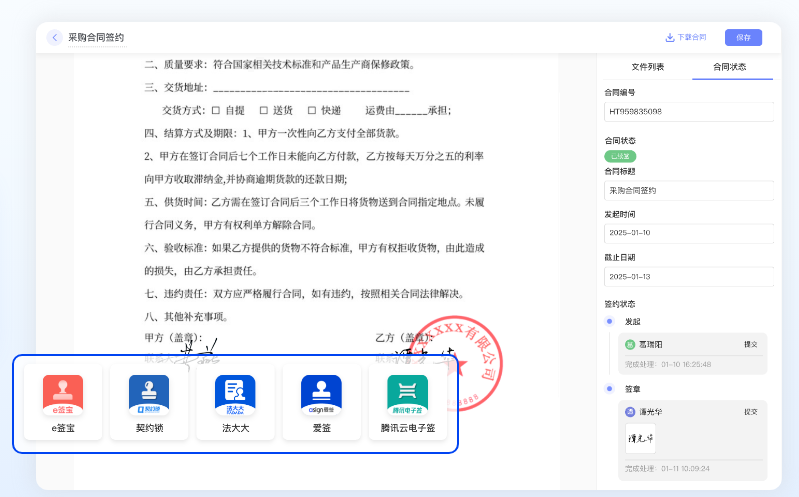Click 潘光华's avatar in the 签章 step

click(630, 412)
